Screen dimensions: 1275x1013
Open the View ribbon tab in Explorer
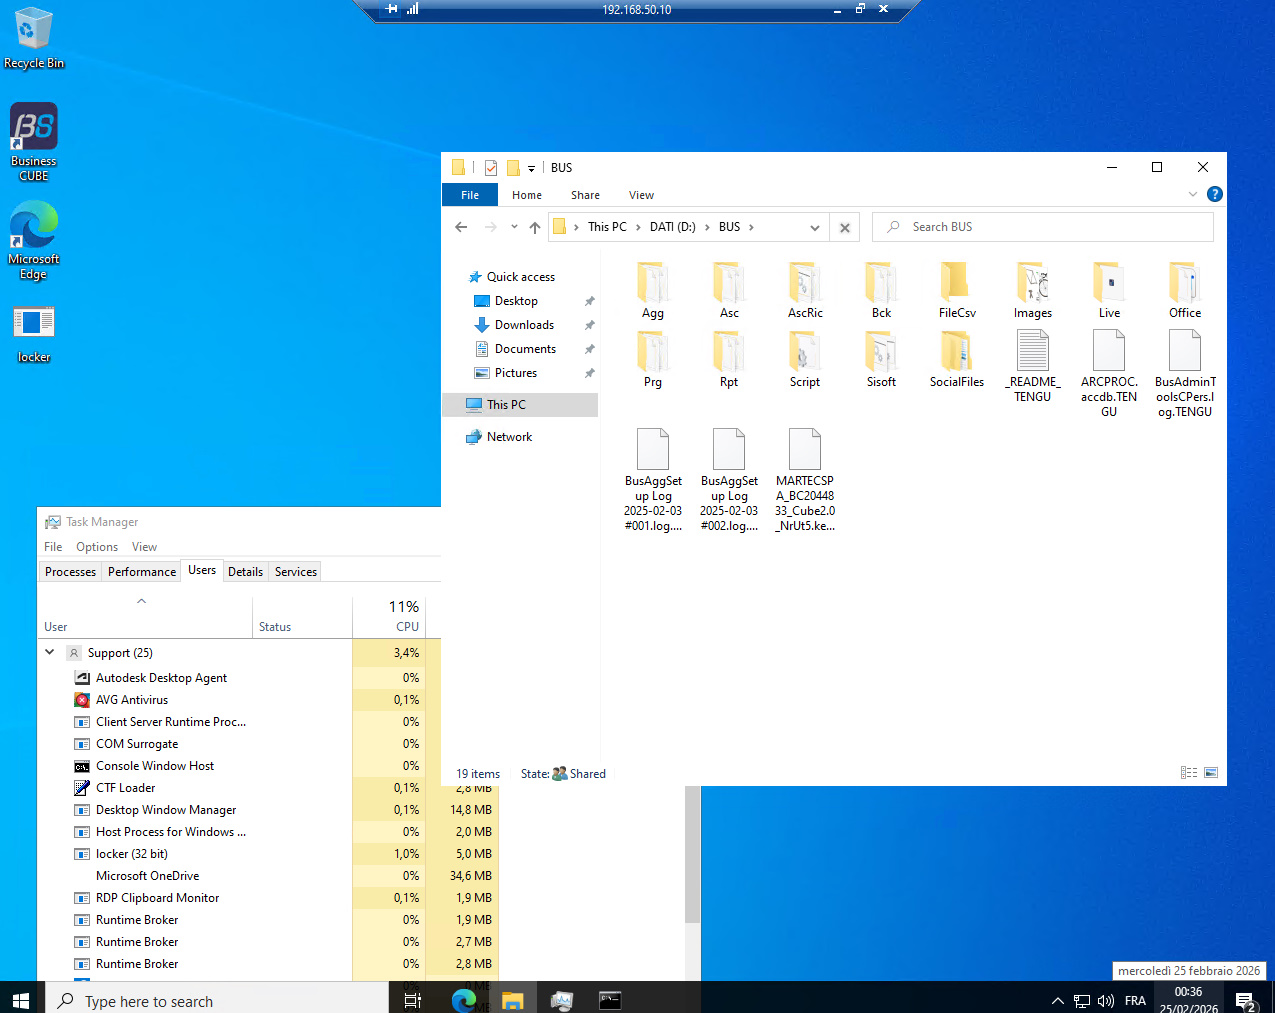[x=641, y=195]
